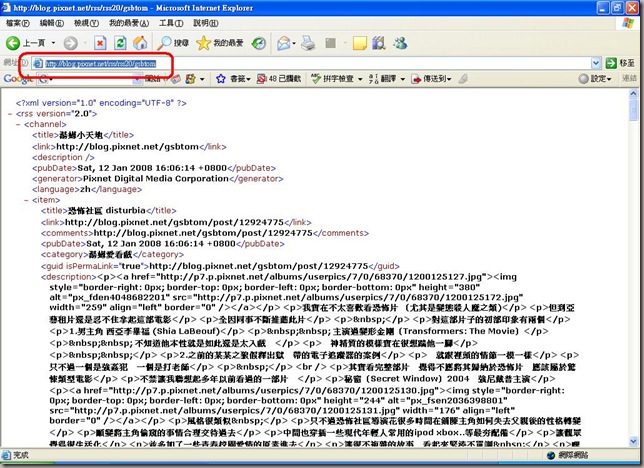Open Google toolbar 設定 settings
This screenshot has width=644, height=468.
pyautogui.click(x=595, y=78)
